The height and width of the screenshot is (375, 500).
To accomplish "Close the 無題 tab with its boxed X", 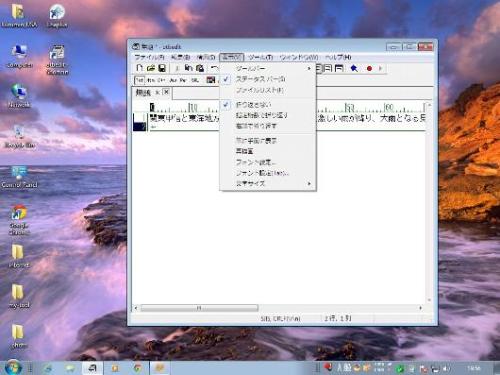I will click(166, 92).
